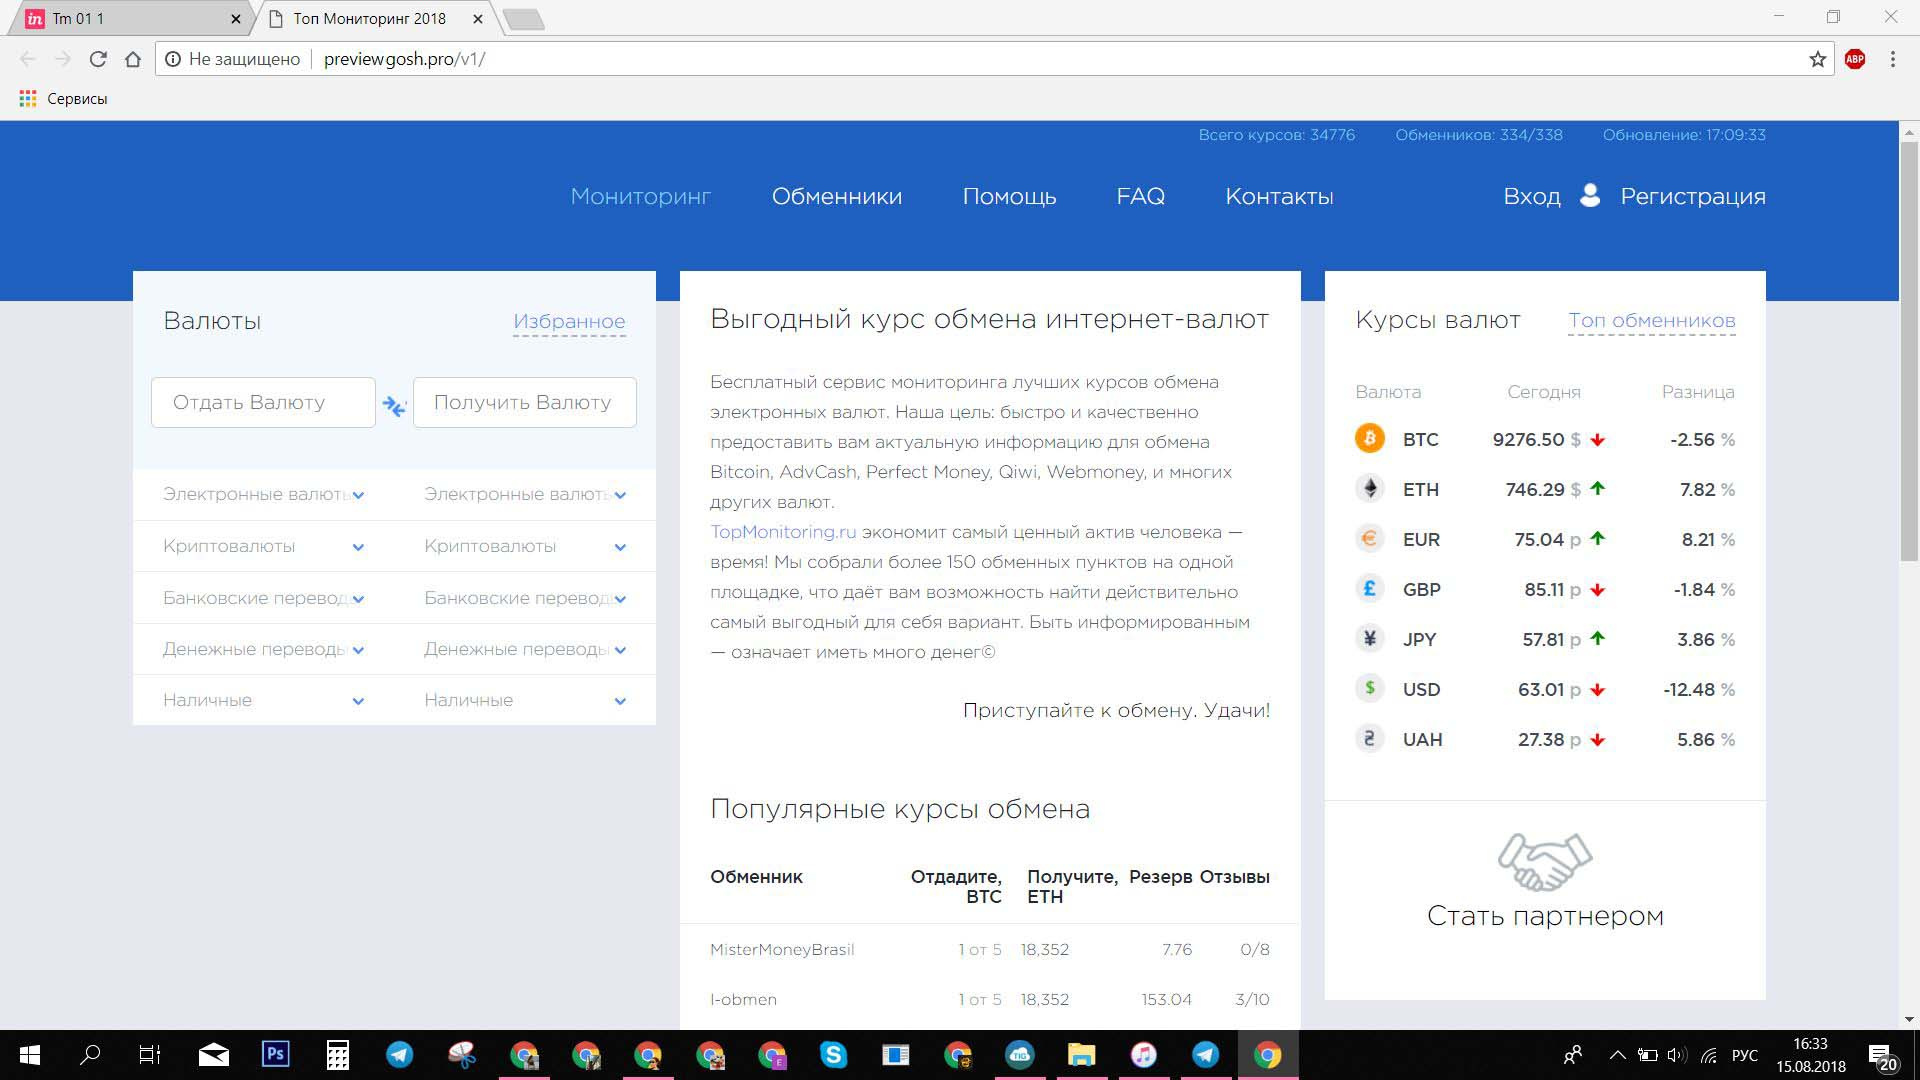Click the handshake partner icon

pyautogui.click(x=1545, y=862)
